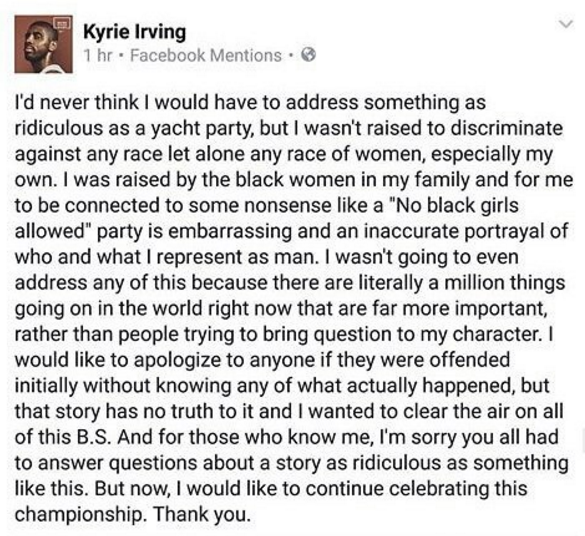Click the word "portrayal" in the post

pyautogui.click(x=501, y=232)
